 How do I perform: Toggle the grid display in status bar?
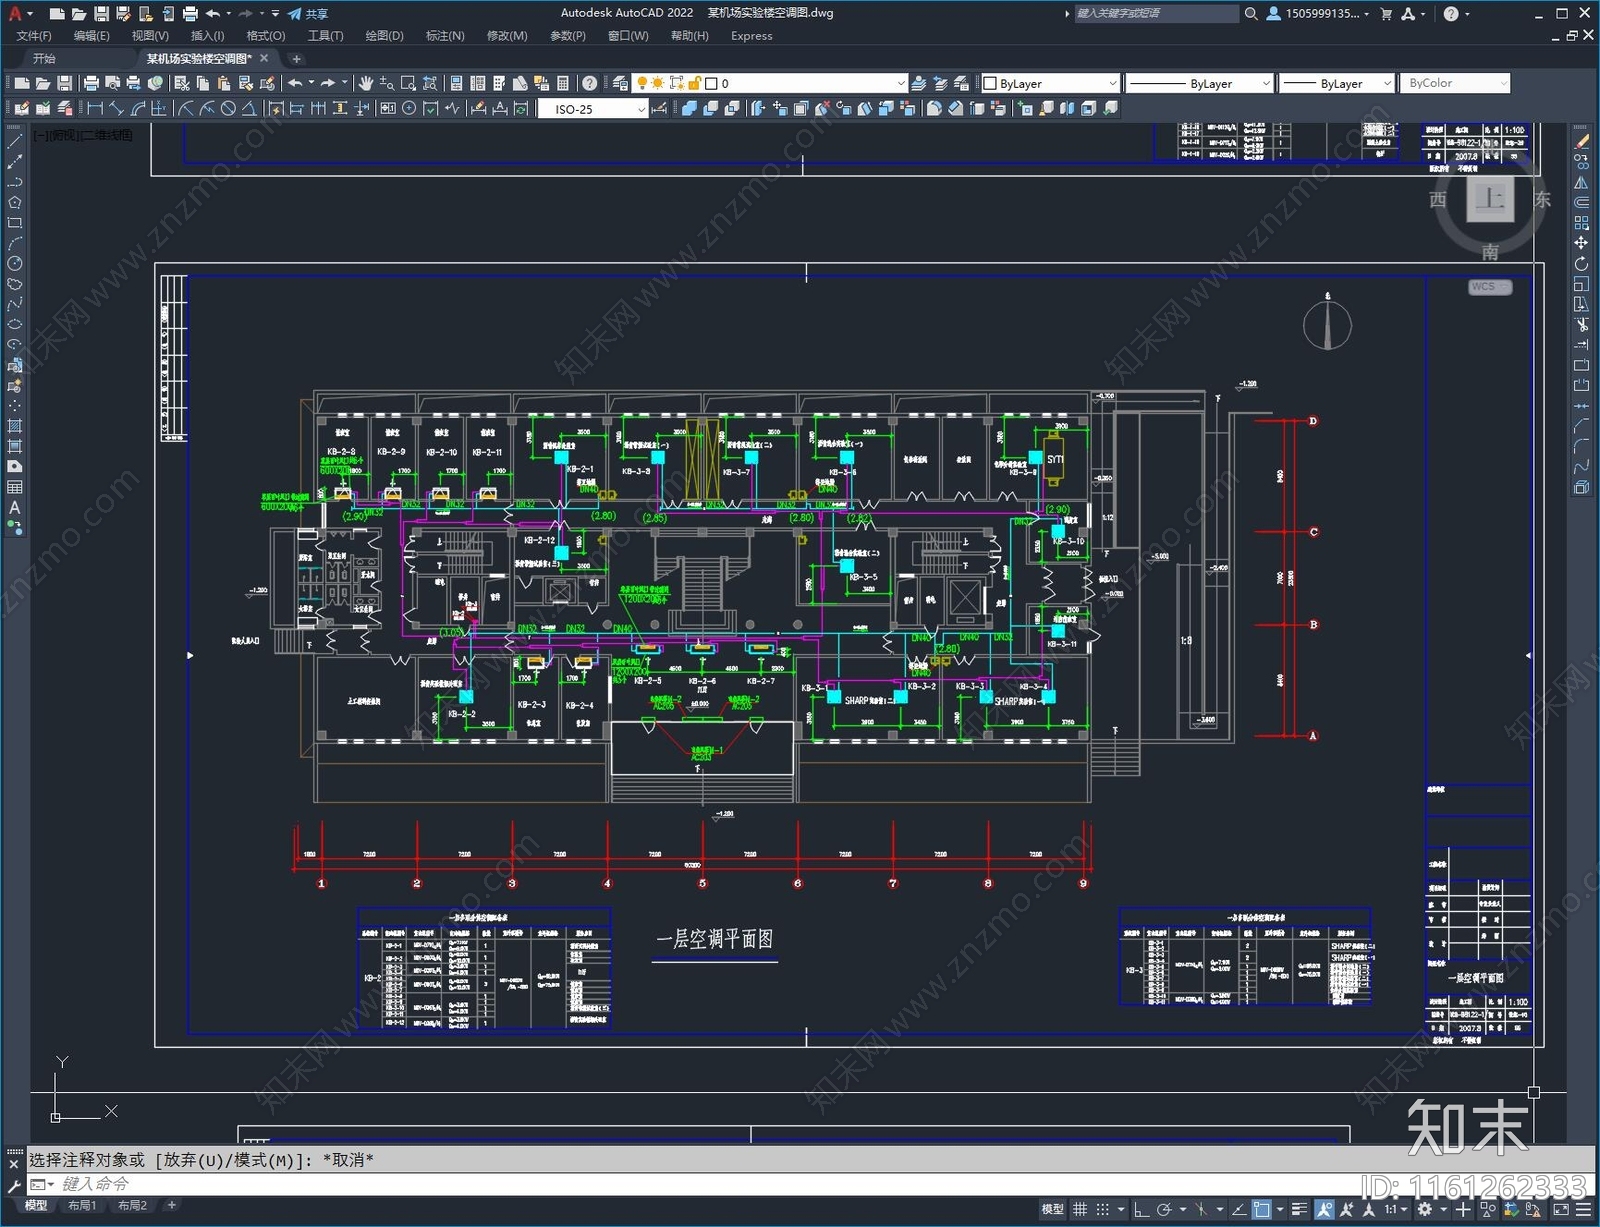point(1080,1210)
